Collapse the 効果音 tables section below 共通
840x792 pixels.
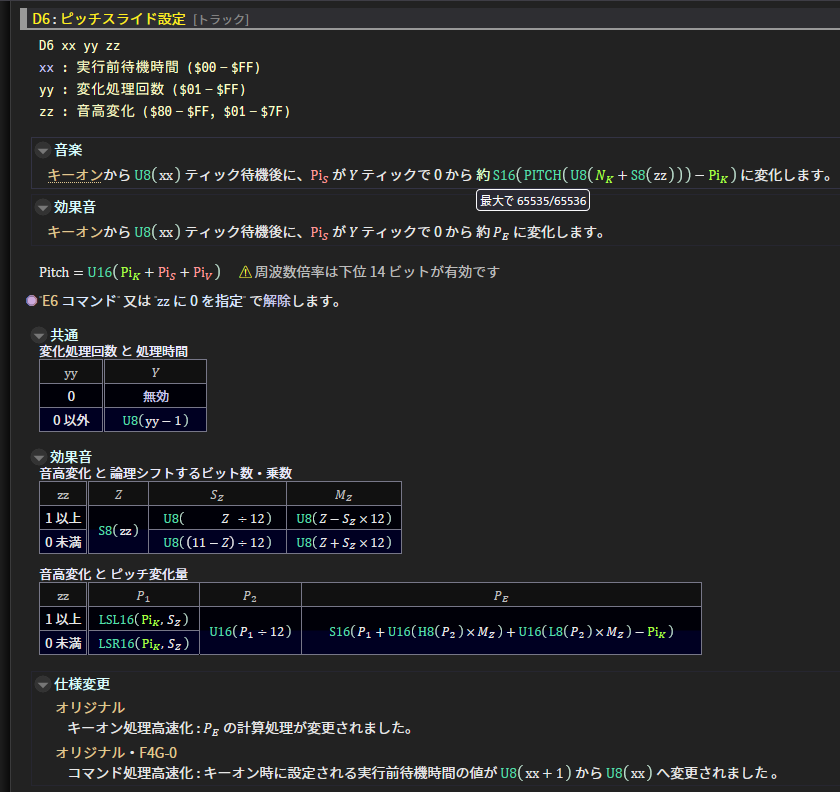pos(39,457)
